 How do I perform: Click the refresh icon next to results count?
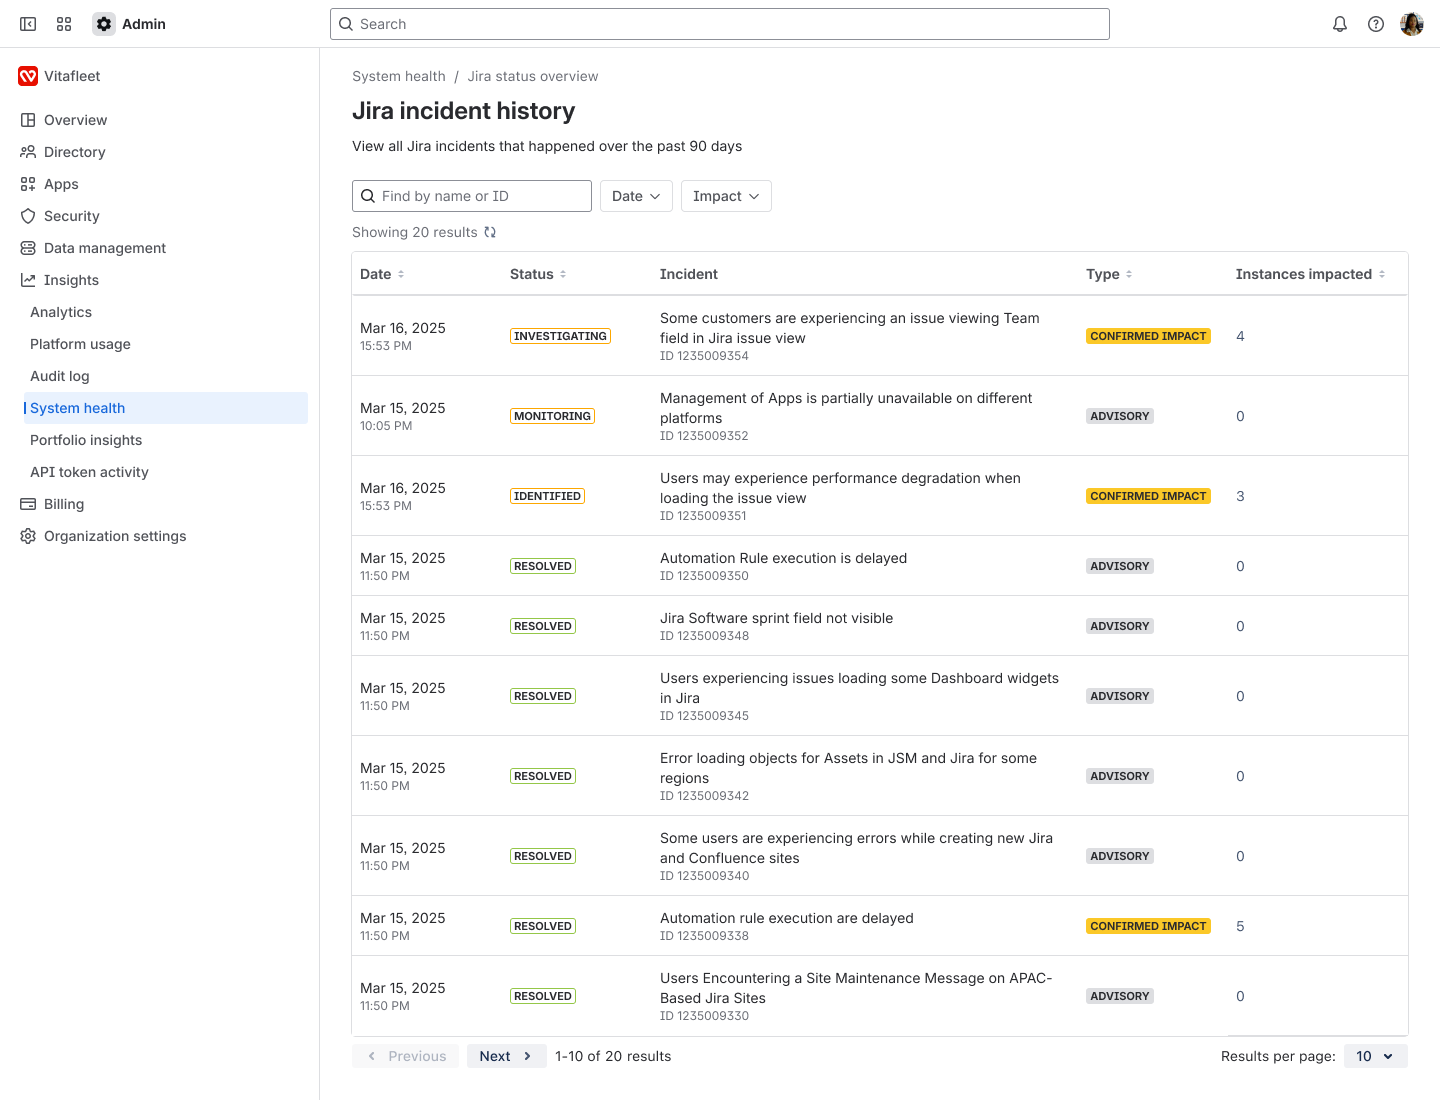point(490,231)
